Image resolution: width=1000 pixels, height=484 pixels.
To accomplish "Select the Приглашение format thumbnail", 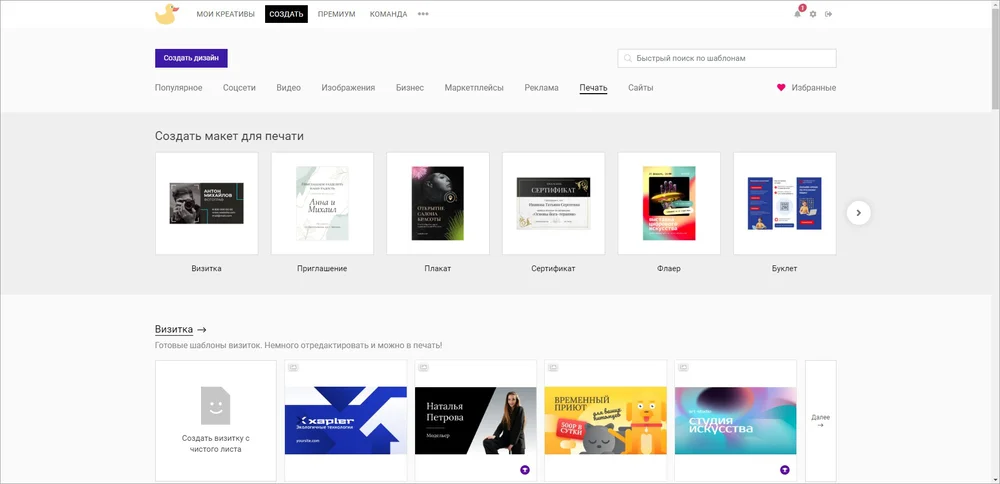I will 322,203.
